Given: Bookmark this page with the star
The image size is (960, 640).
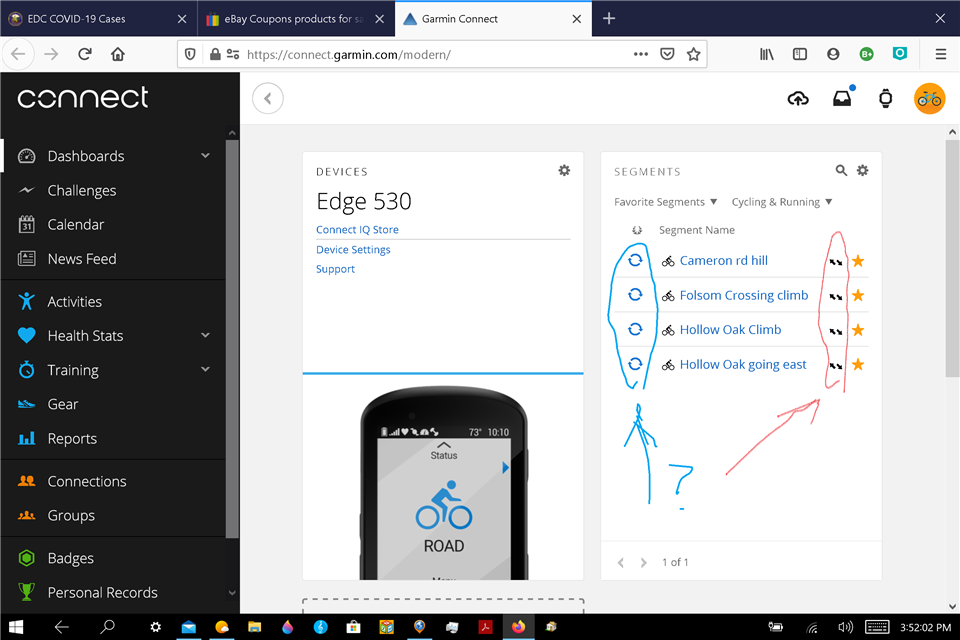Looking at the screenshot, I should tap(693, 55).
